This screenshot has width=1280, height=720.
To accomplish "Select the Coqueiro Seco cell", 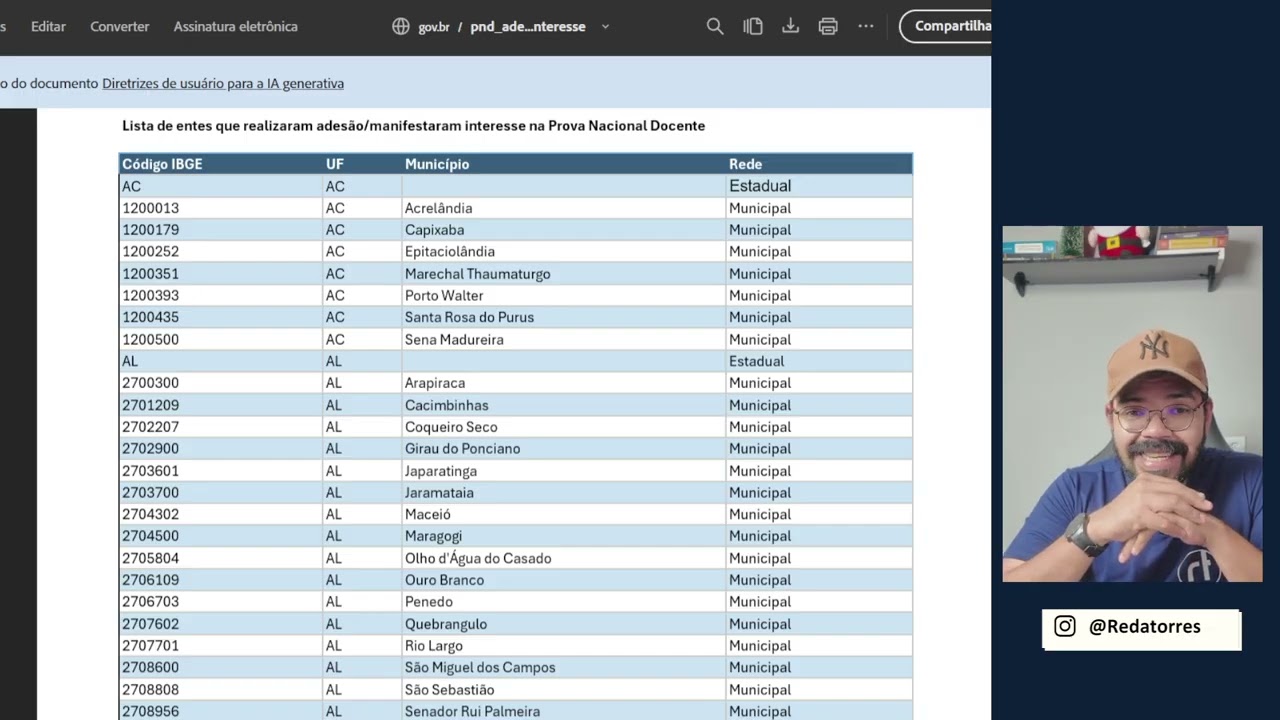I will 563,427.
